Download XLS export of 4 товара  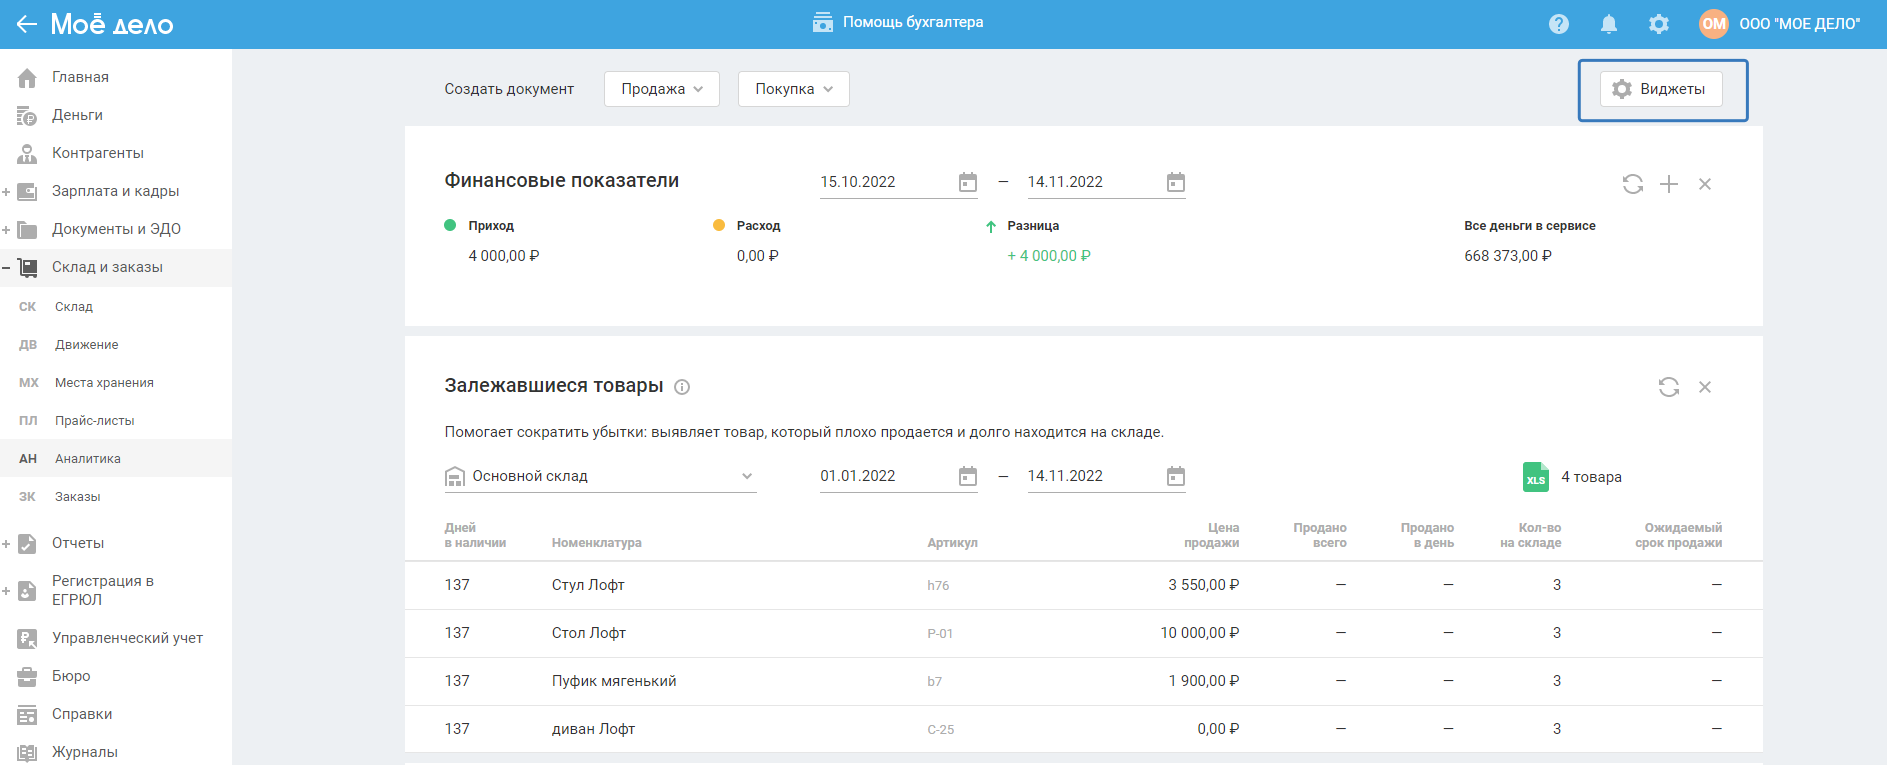(x=1535, y=477)
